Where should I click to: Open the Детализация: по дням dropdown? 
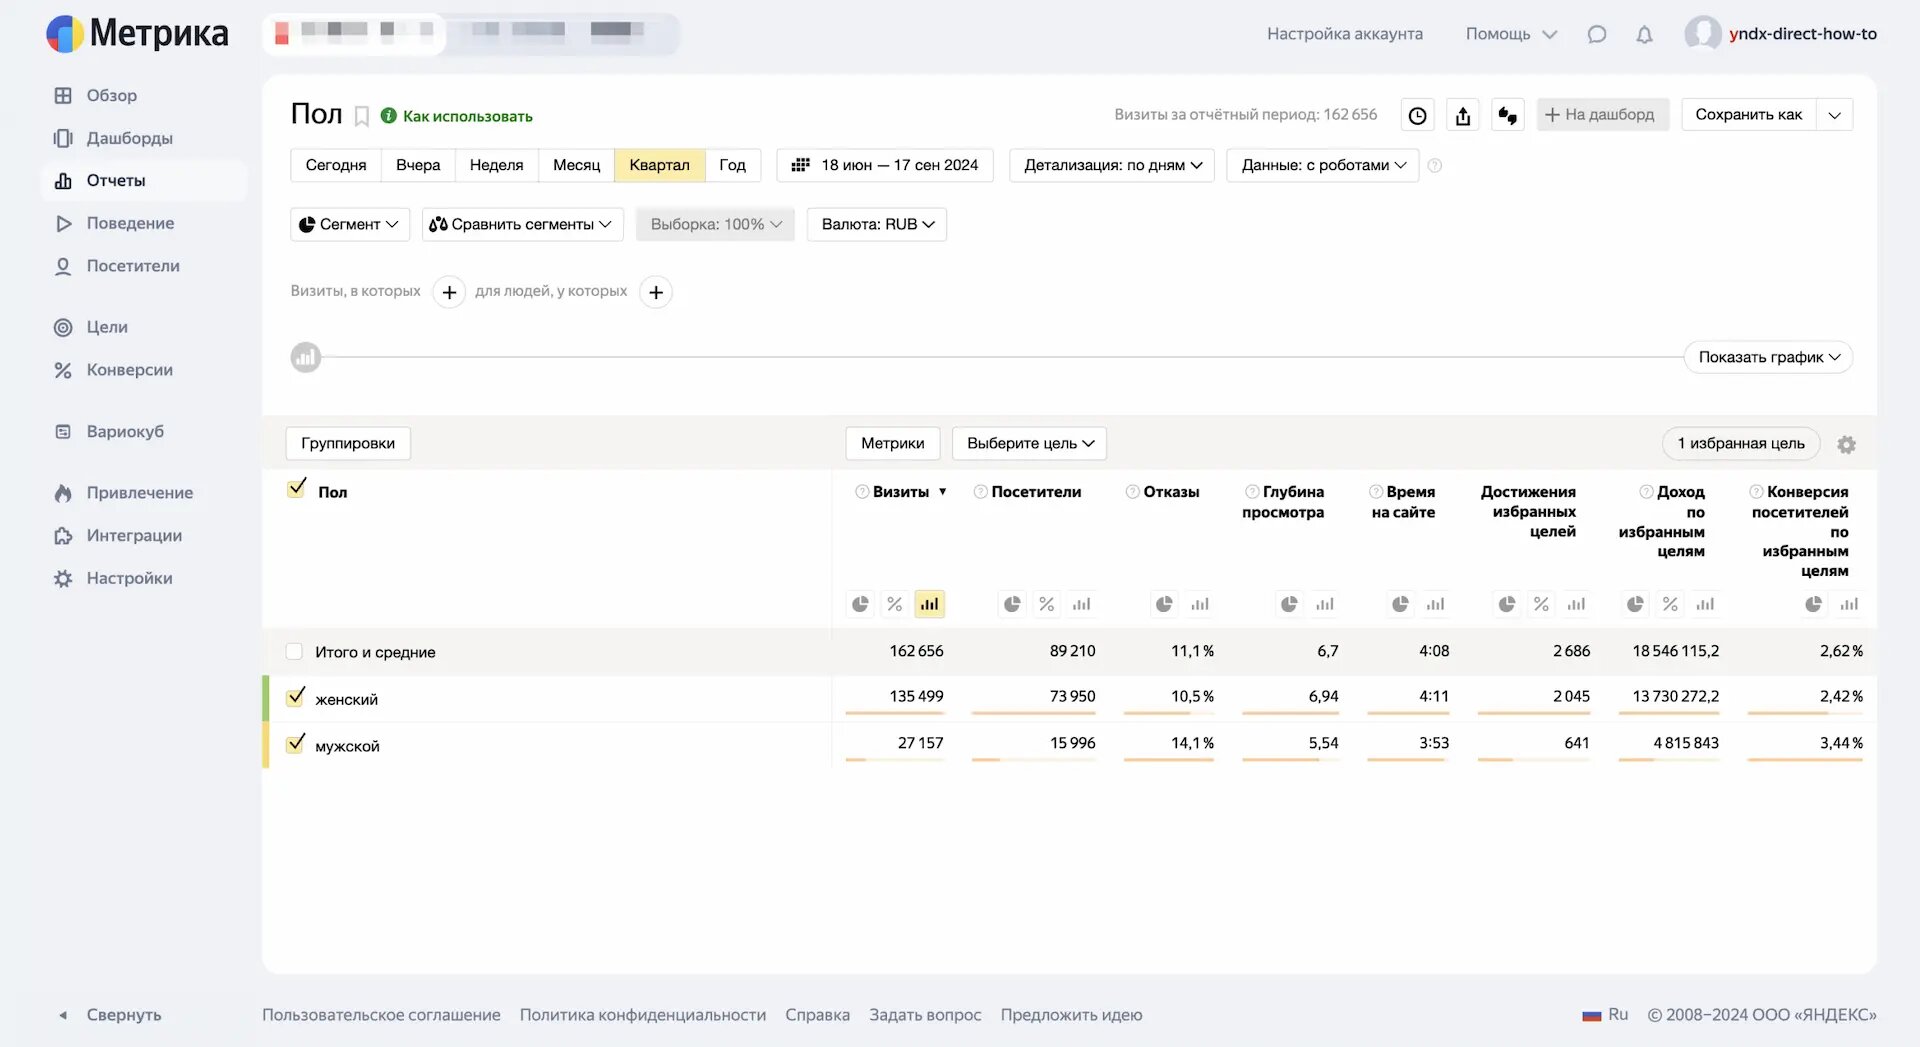click(x=1112, y=165)
